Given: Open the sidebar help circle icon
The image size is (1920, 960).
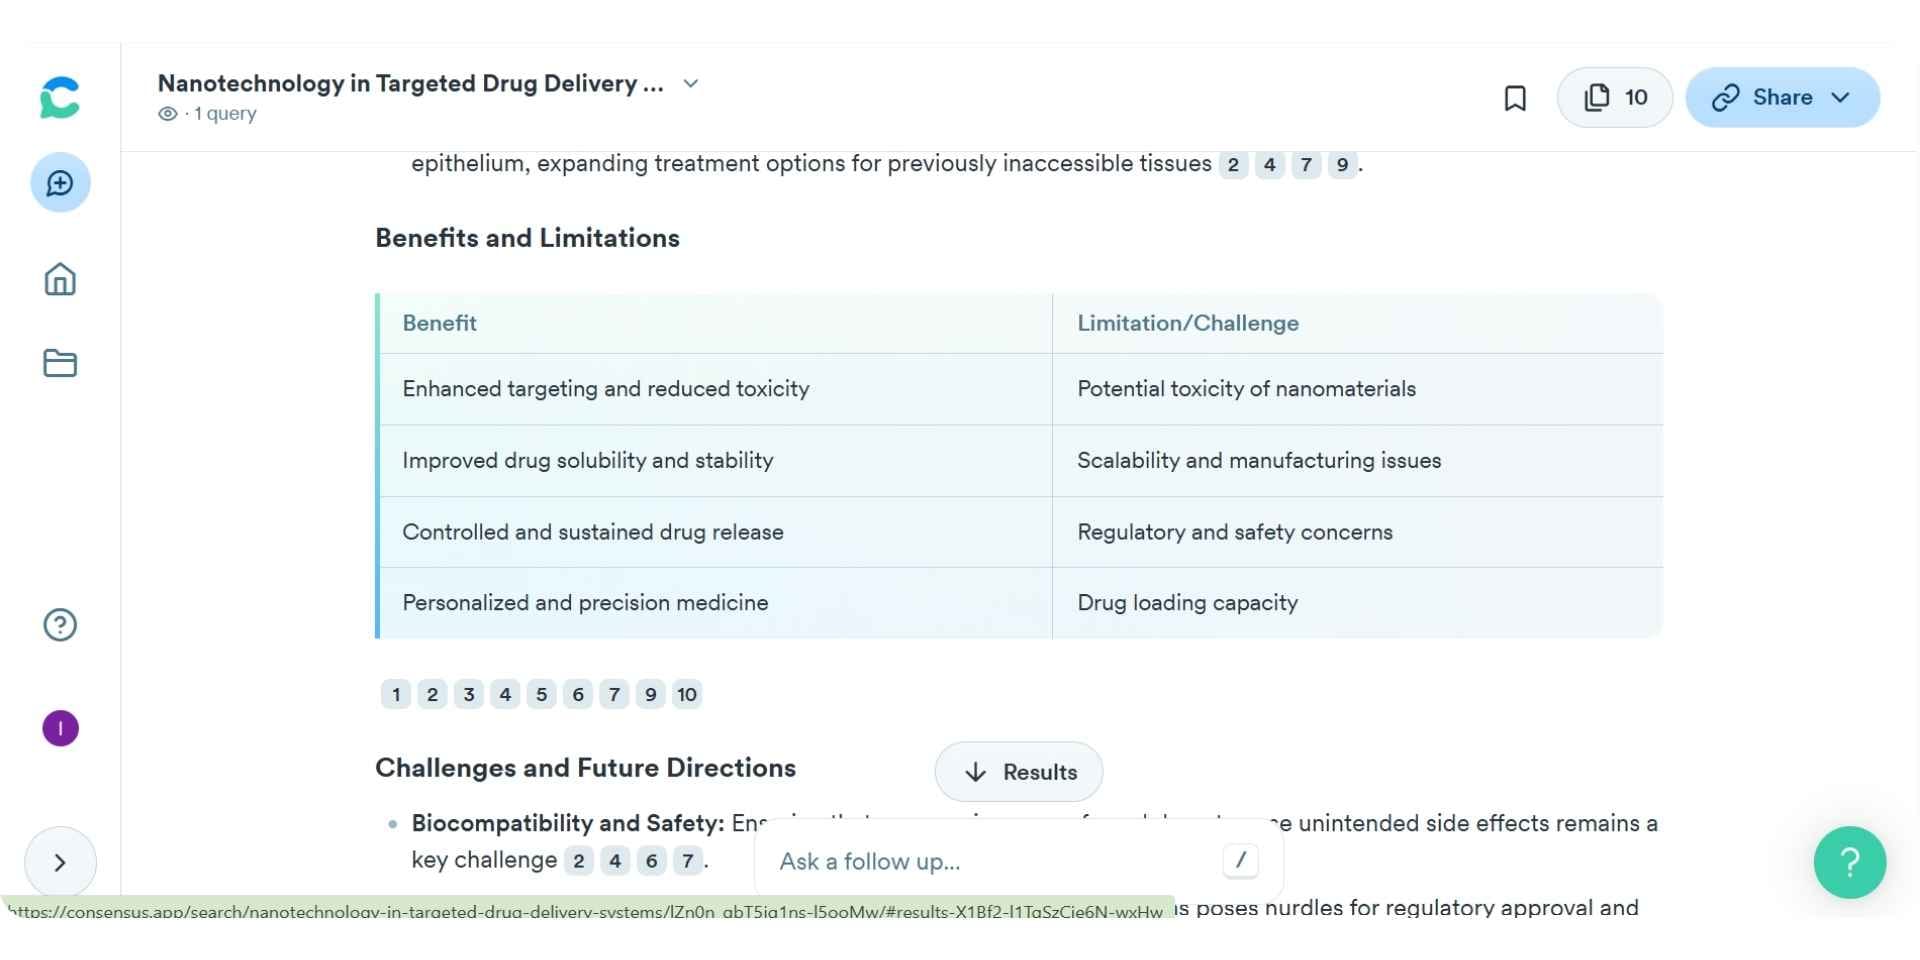Looking at the screenshot, I should 60,625.
